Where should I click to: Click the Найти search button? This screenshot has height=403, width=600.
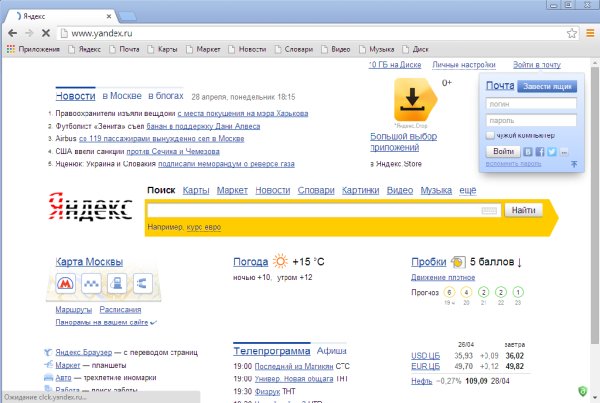(523, 210)
